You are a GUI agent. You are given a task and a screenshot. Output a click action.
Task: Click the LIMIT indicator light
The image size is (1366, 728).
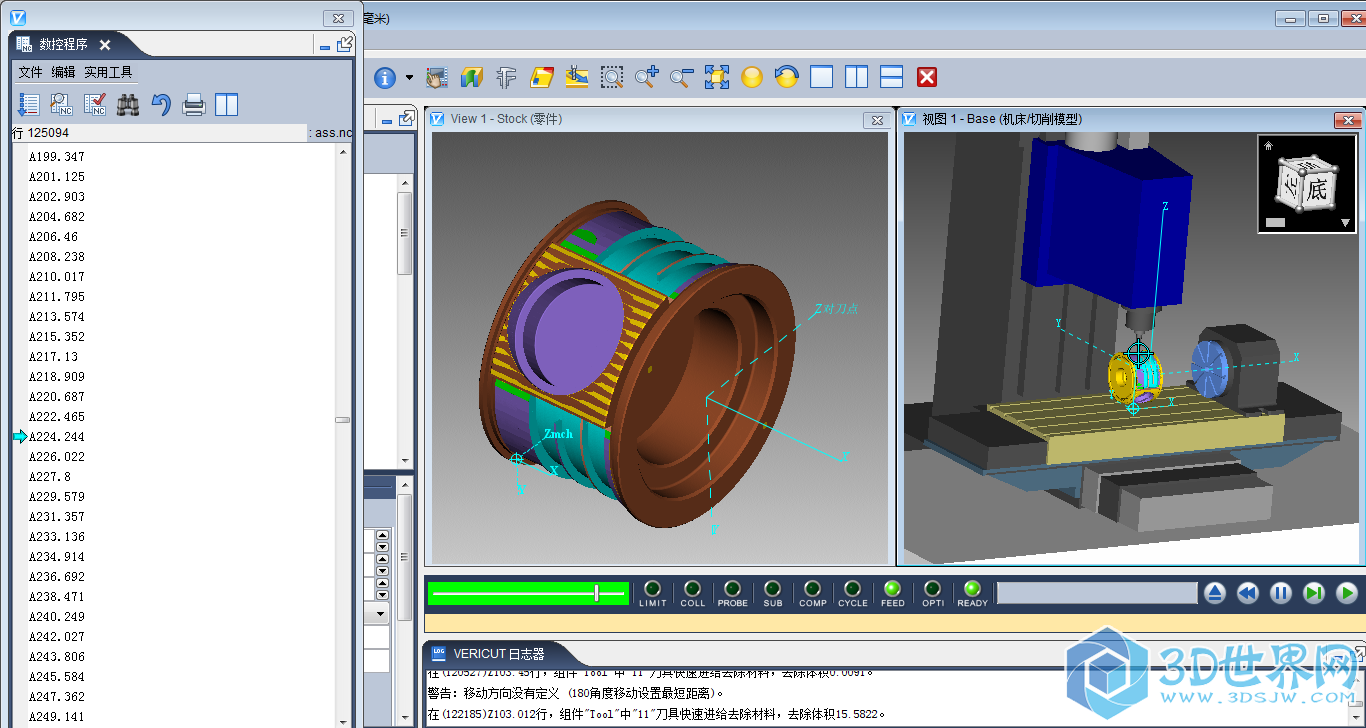point(652,589)
